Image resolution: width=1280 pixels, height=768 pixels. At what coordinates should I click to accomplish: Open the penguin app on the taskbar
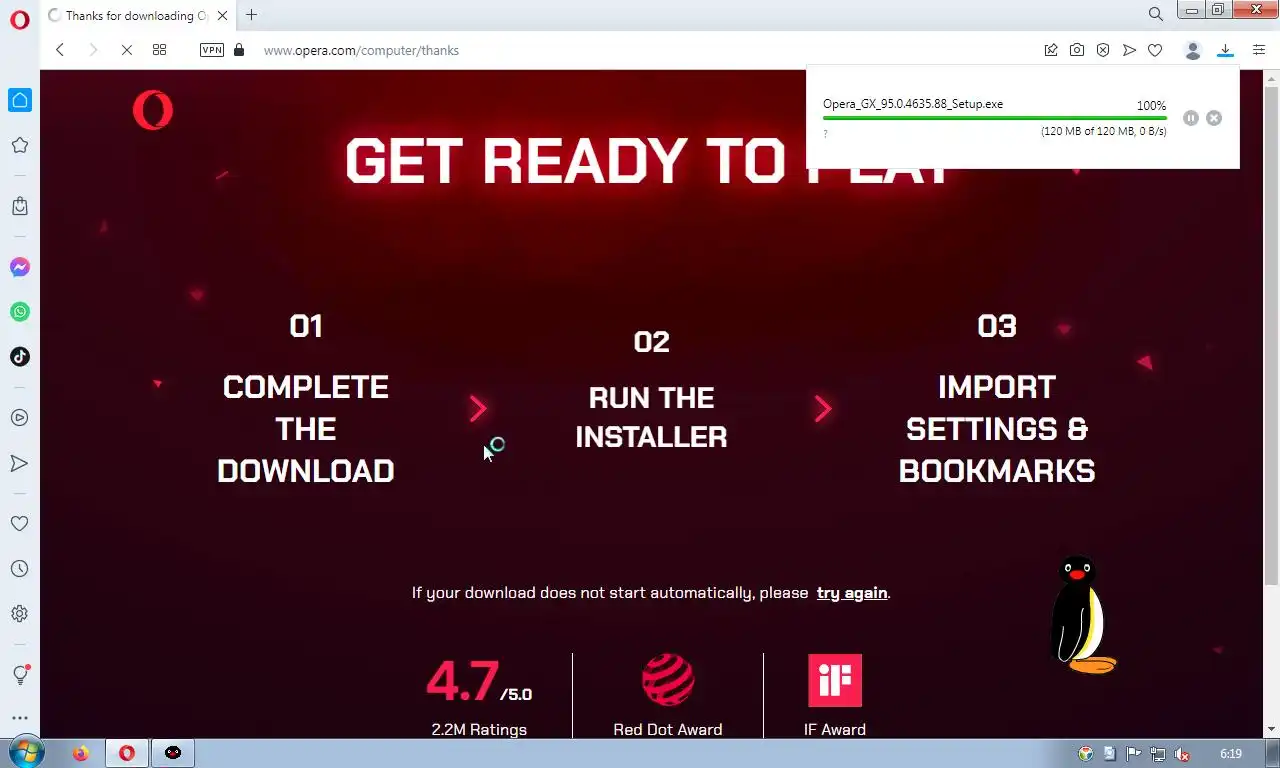coord(173,753)
